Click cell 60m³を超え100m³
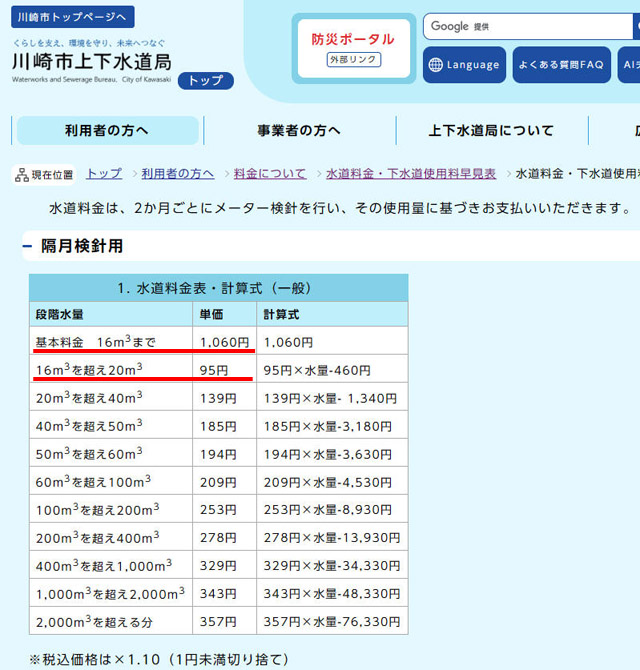The image size is (640, 670). (111, 481)
